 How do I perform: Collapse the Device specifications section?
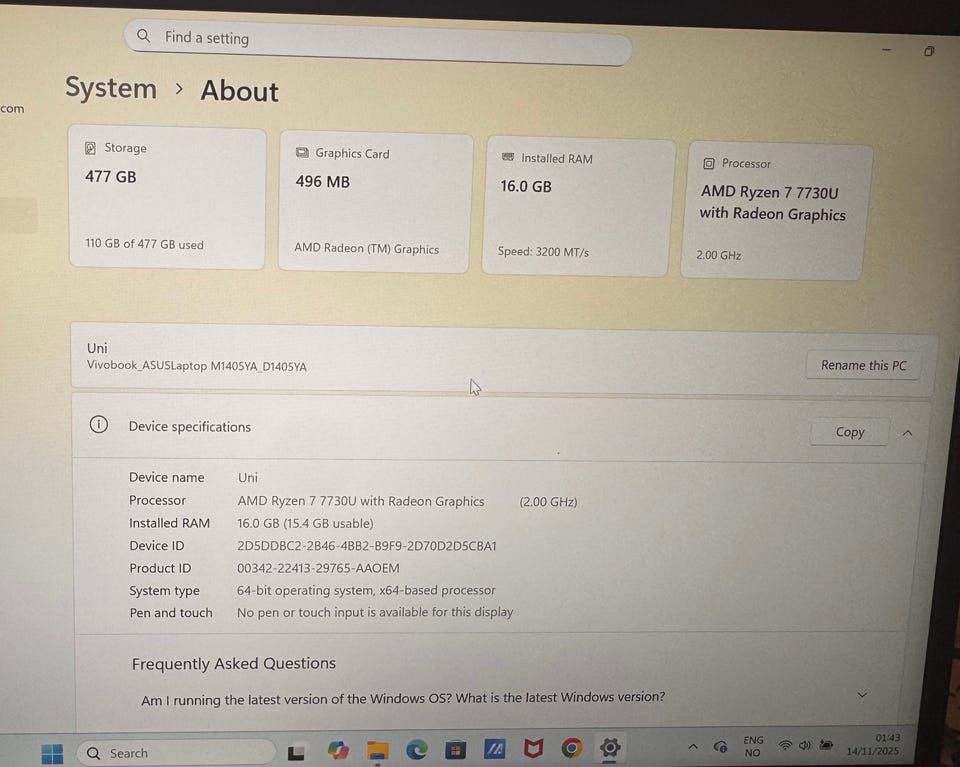(908, 433)
